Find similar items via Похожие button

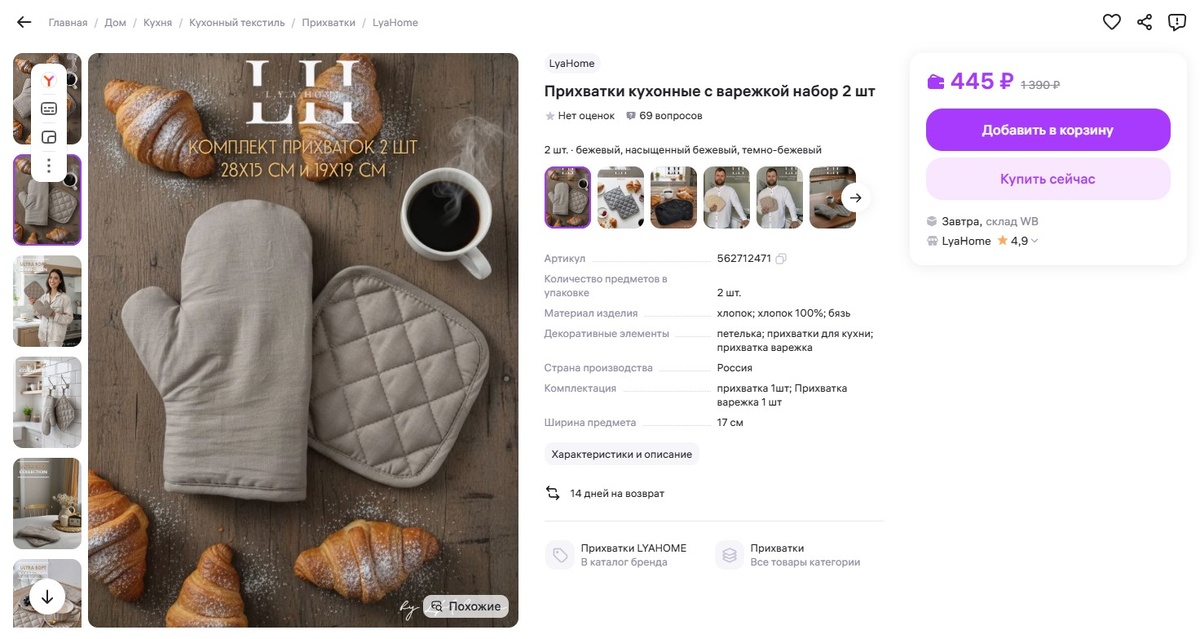pos(466,606)
